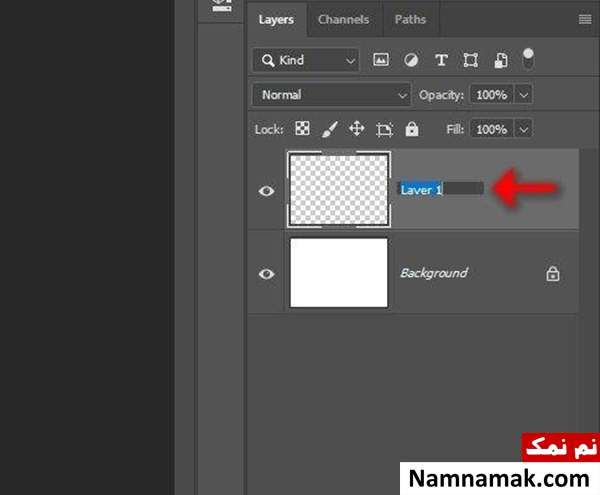This screenshot has height=495, width=600.
Task: Toggle layer filtering on or off
Action: coord(528,59)
